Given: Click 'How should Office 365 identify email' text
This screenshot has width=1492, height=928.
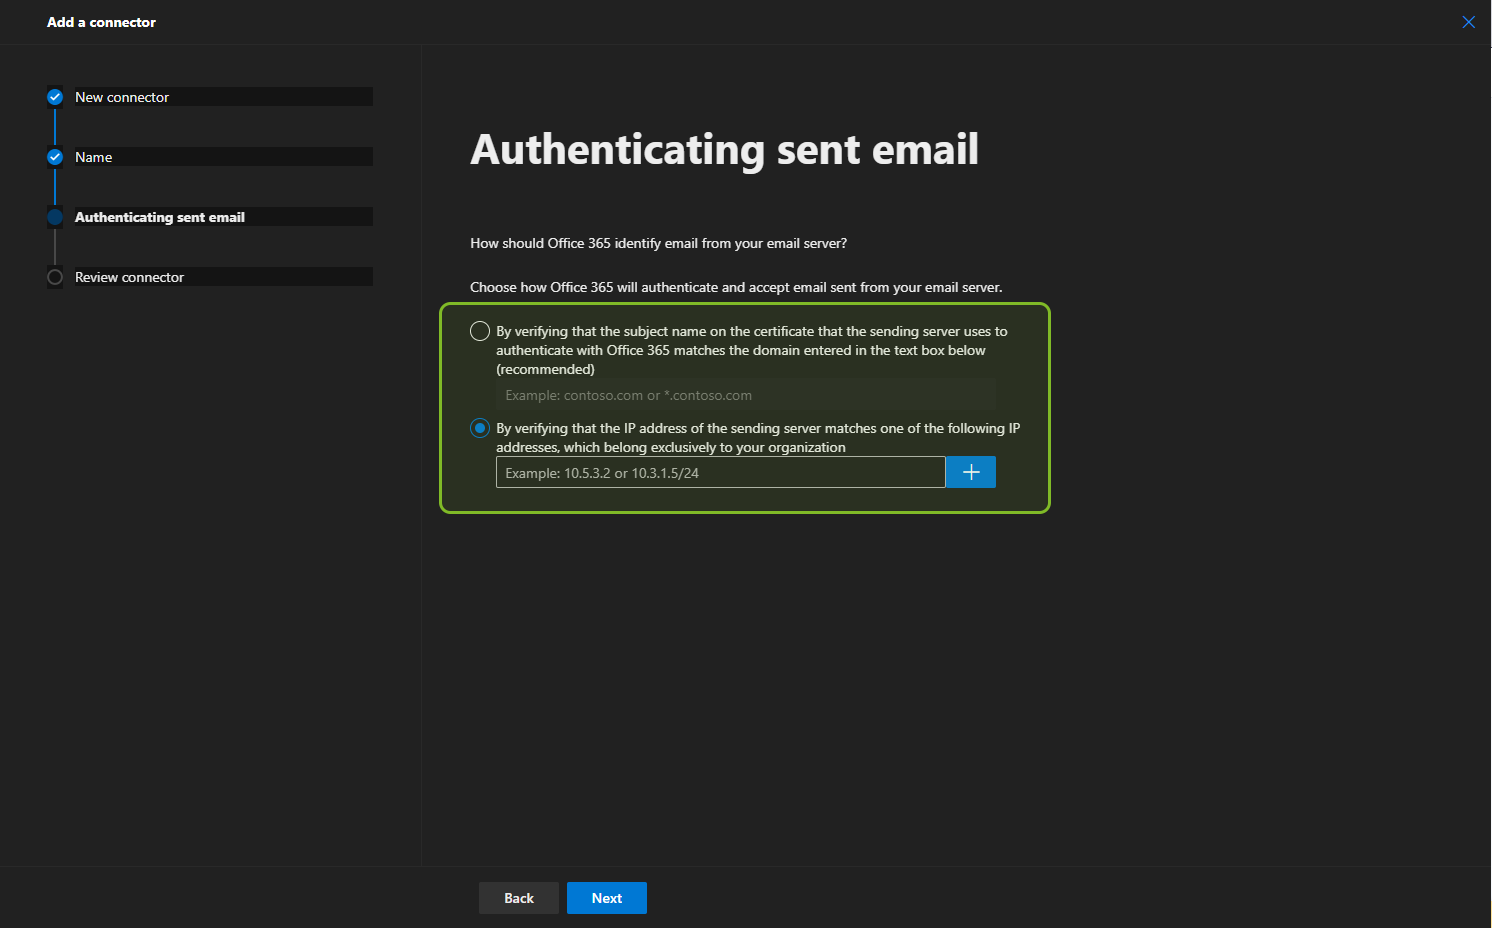Looking at the screenshot, I should [659, 243].
